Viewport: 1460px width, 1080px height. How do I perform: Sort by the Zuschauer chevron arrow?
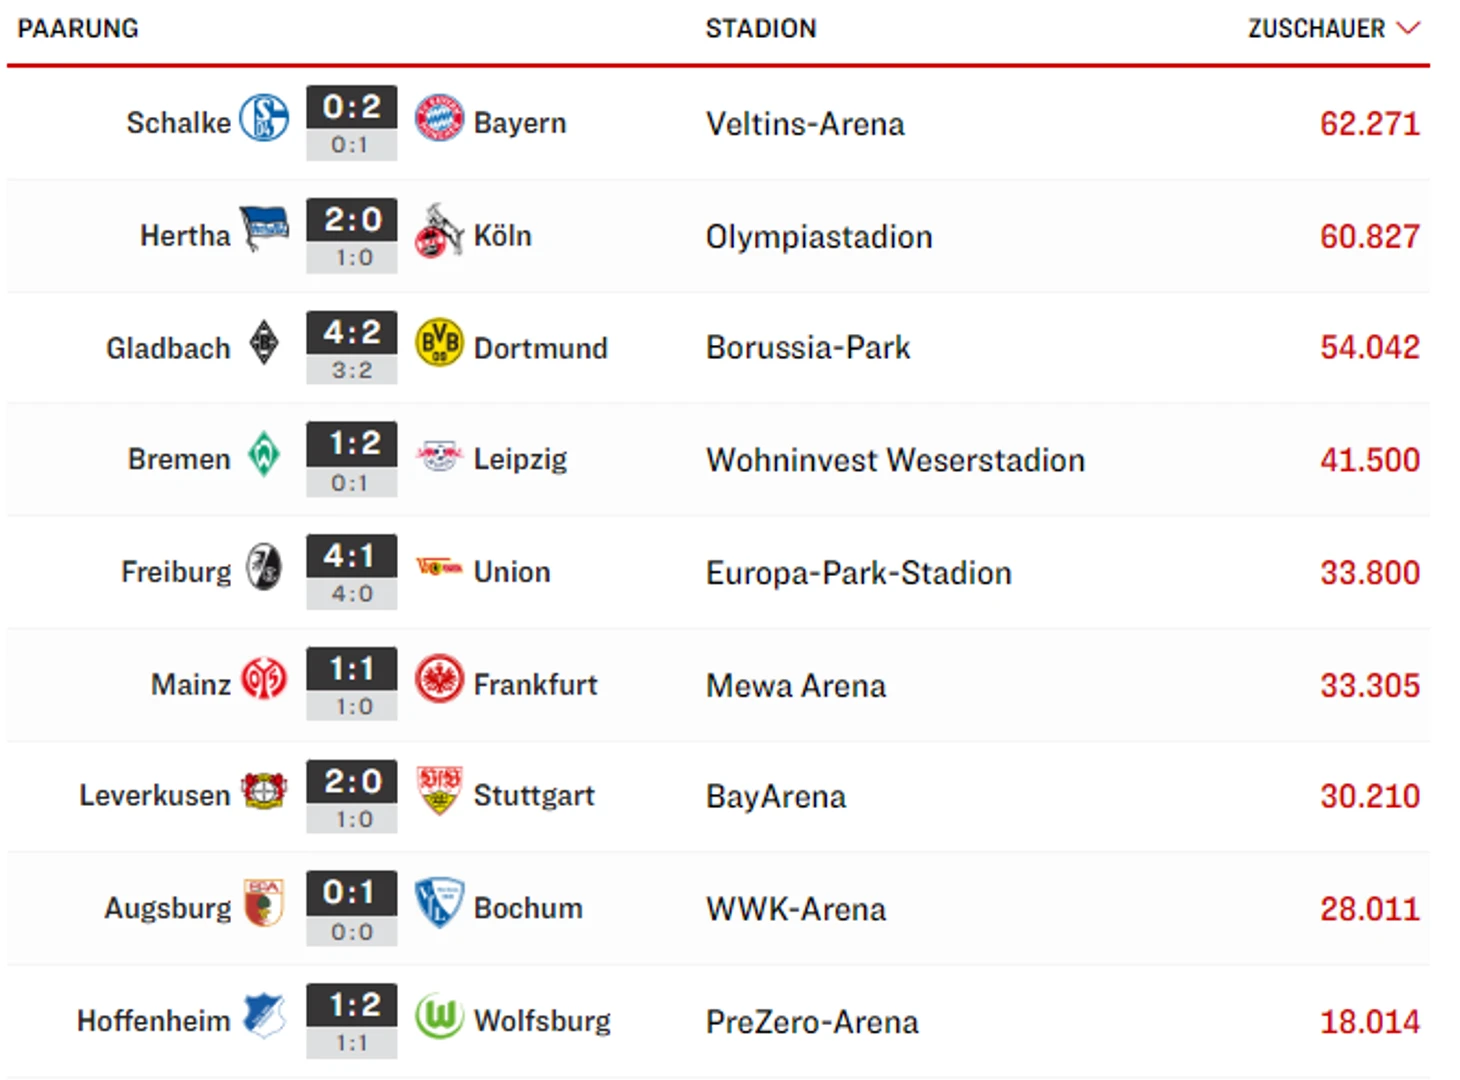[1408, 28]
